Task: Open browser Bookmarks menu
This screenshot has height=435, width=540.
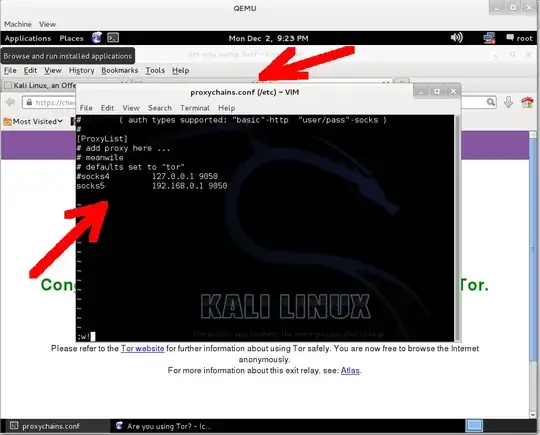Action: [x=120, y=71]
